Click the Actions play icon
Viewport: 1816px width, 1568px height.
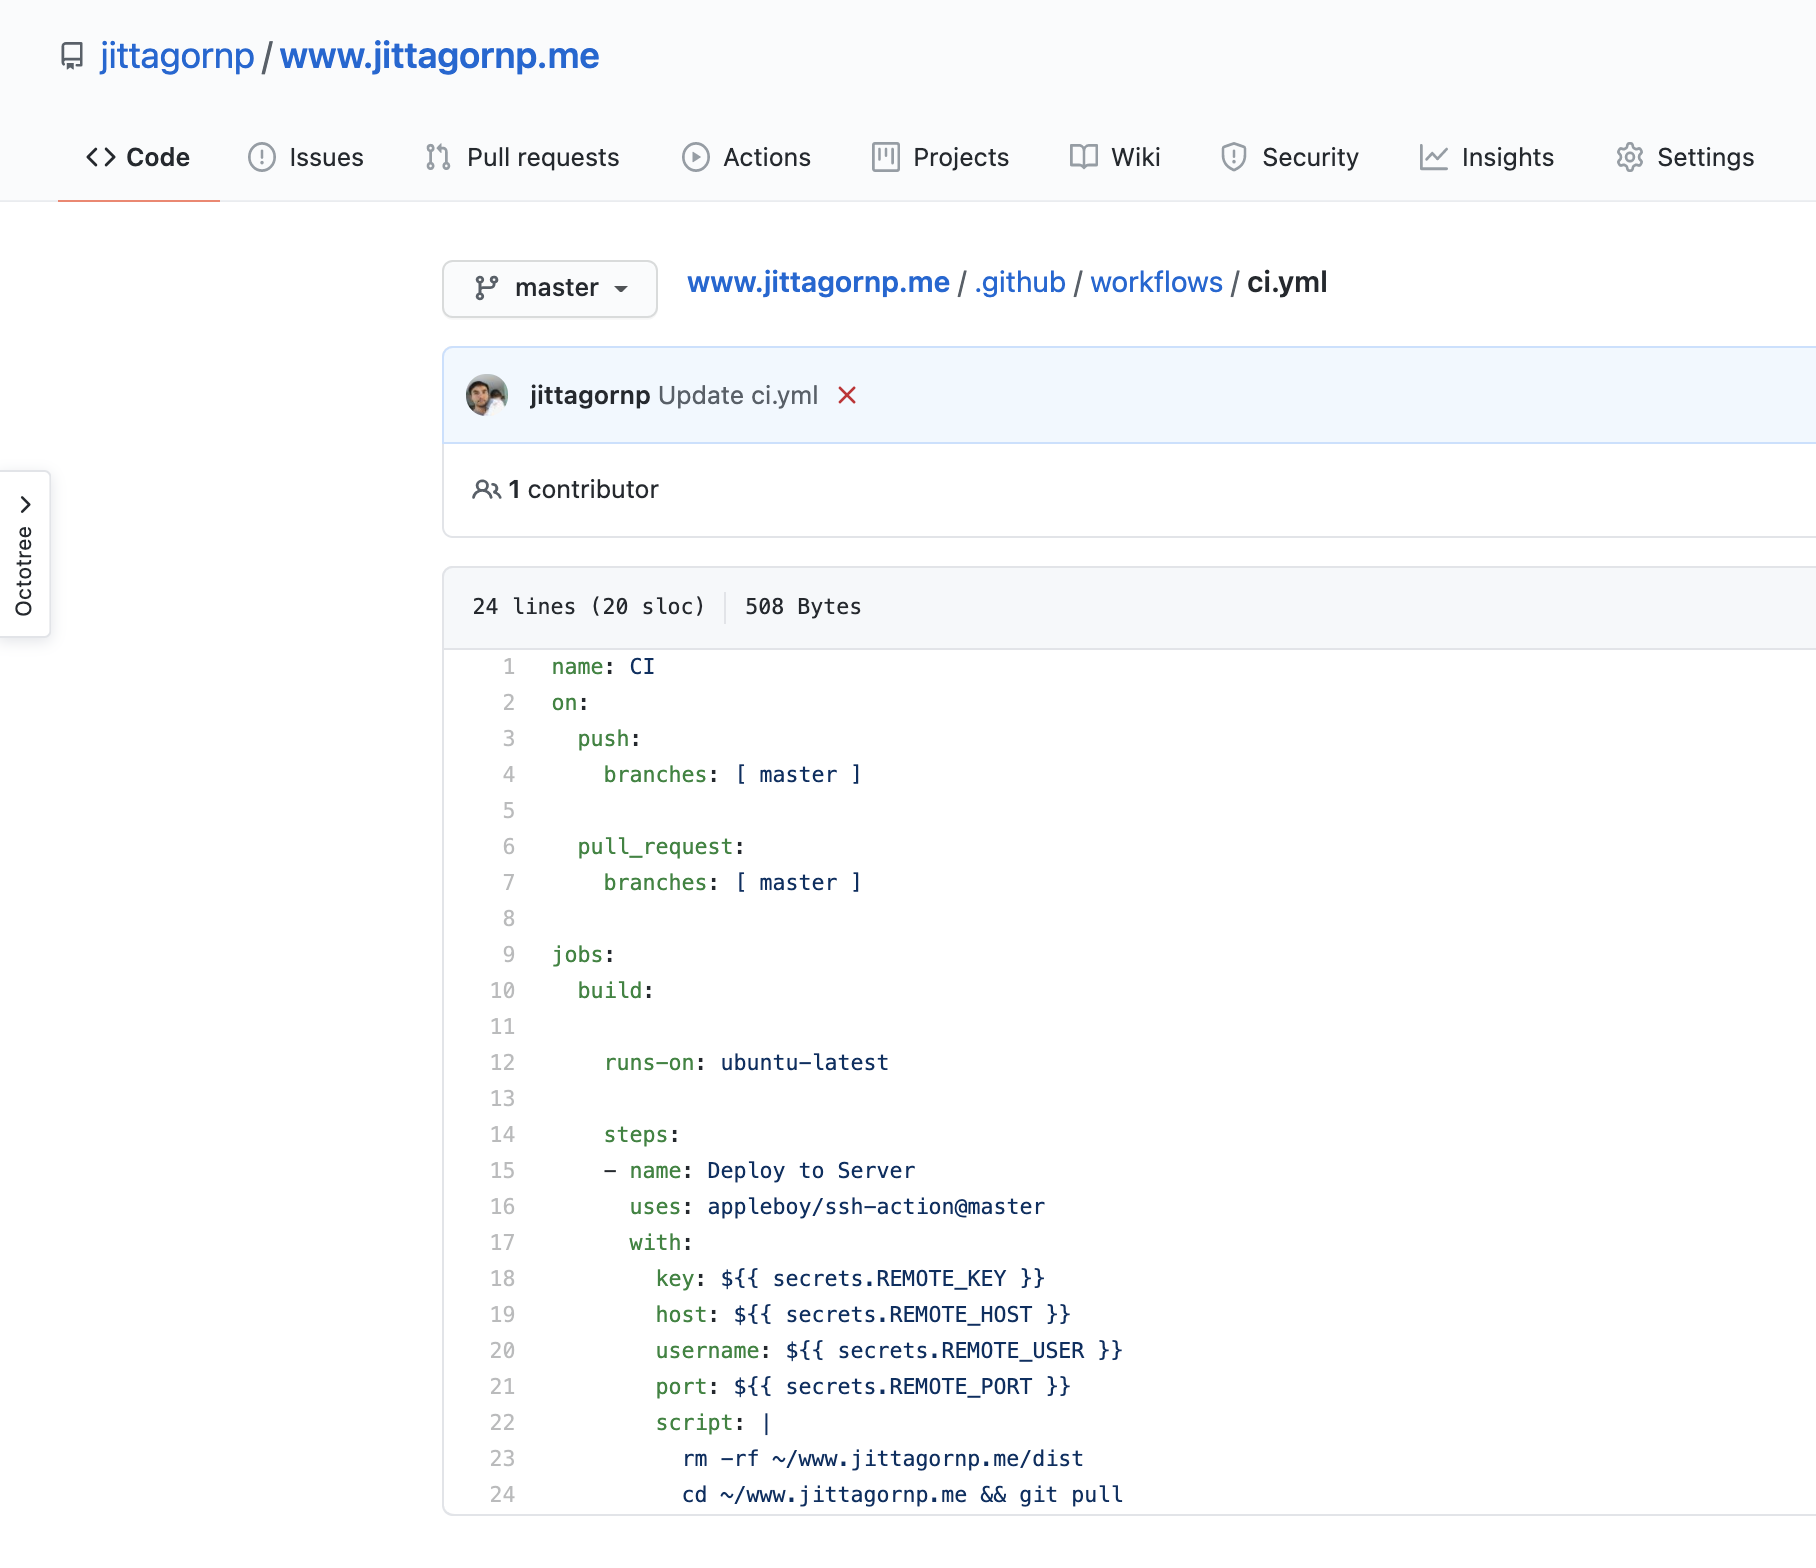click(696, 158)
